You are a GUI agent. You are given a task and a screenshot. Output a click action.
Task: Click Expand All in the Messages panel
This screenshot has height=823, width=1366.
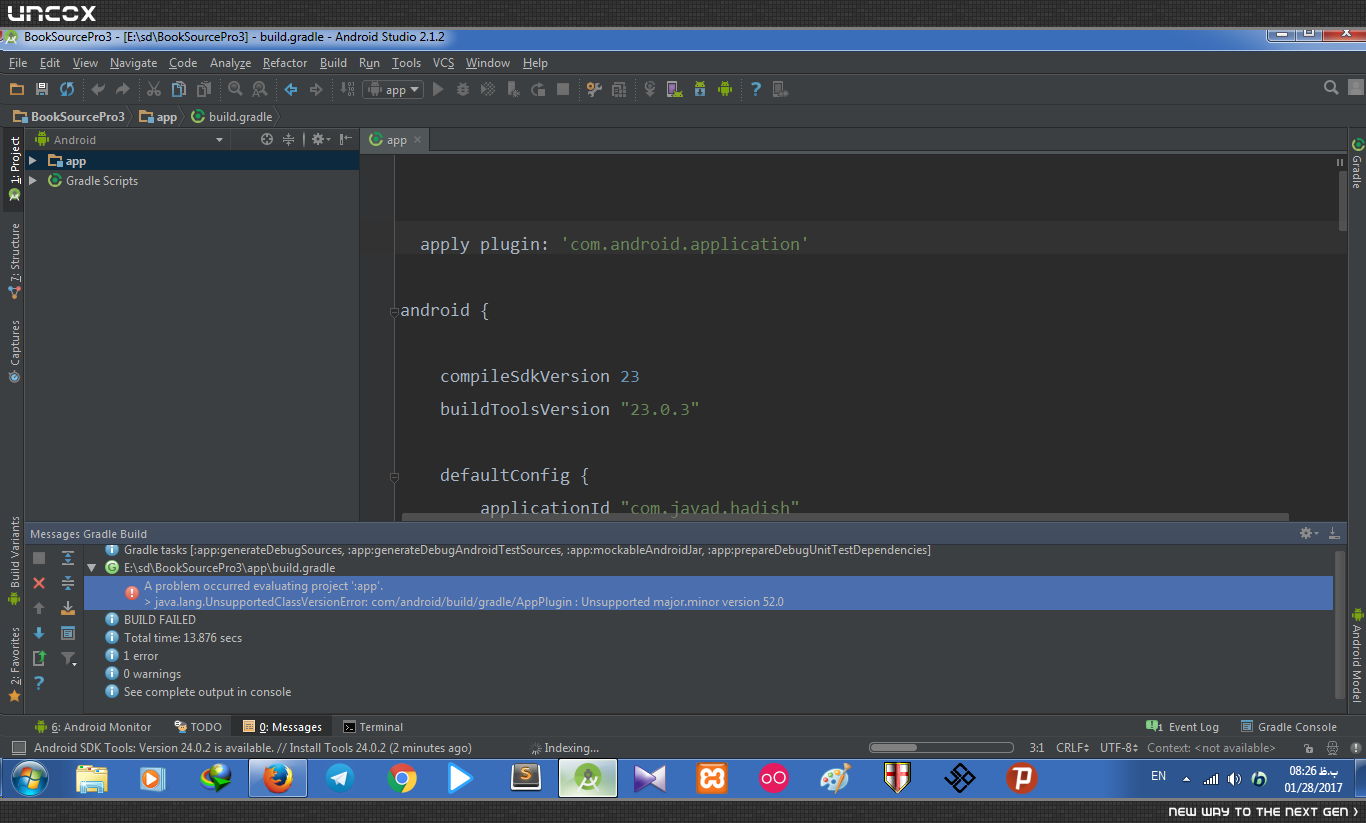[x=68, y=558]
